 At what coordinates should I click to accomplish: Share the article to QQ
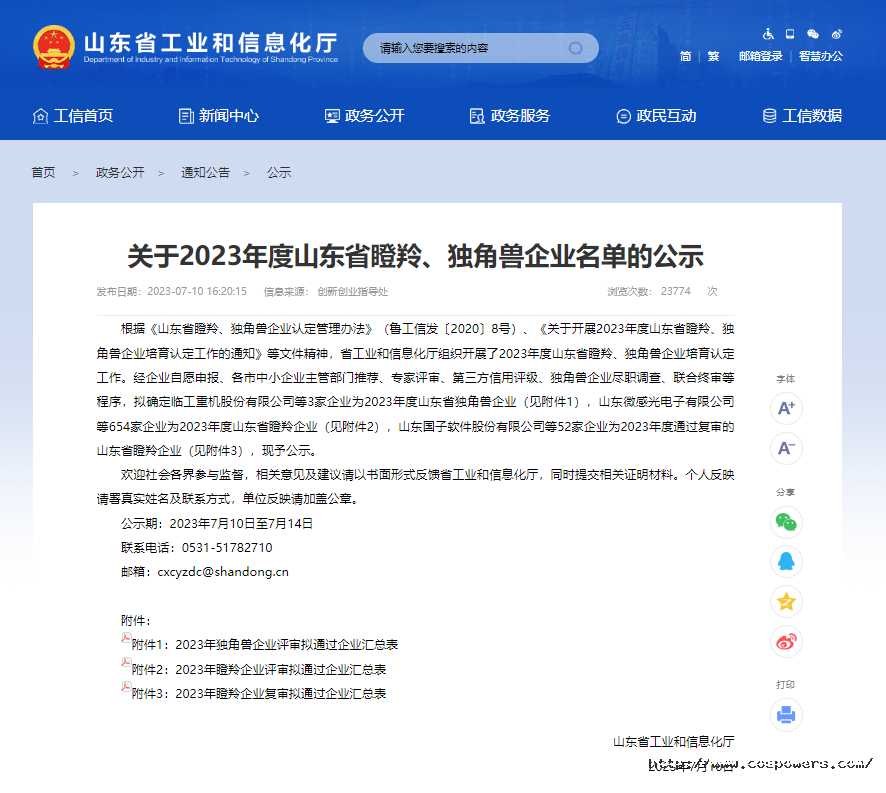(x=787, y=562)
